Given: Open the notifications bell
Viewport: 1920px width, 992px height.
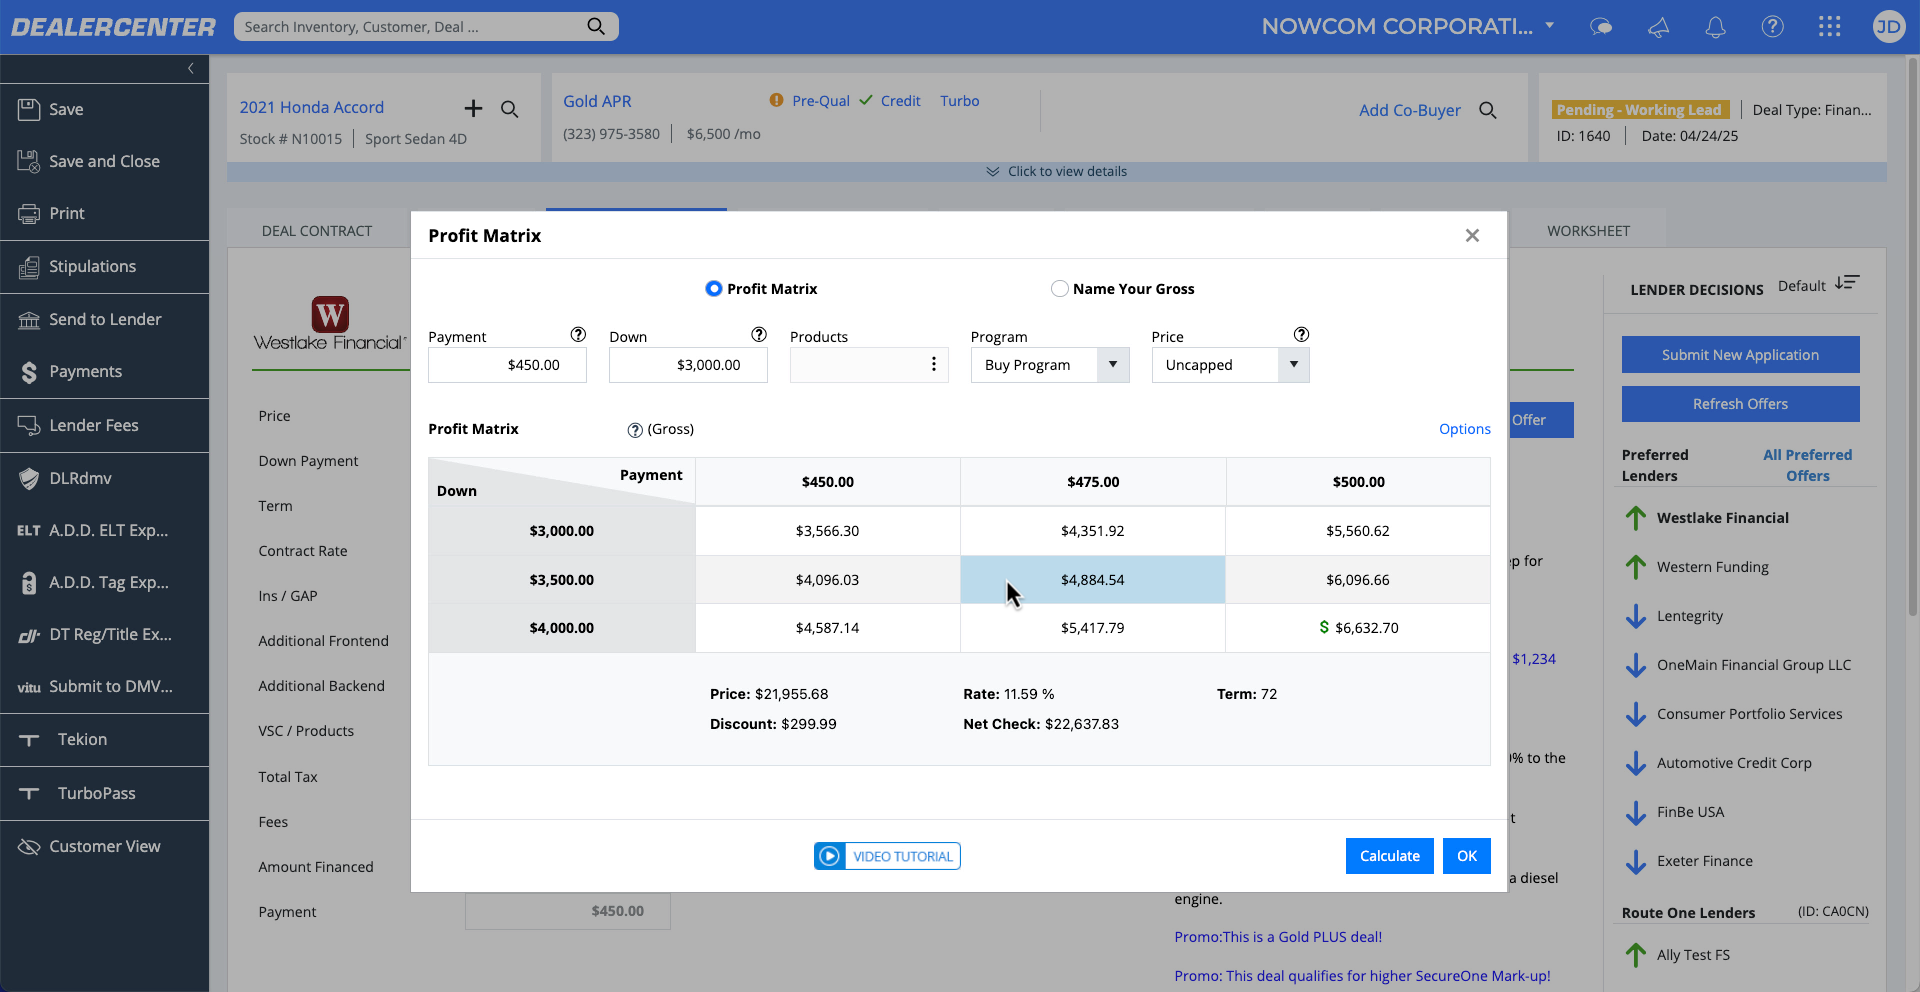Looking at the screenshot, I should pos(1715,27).
